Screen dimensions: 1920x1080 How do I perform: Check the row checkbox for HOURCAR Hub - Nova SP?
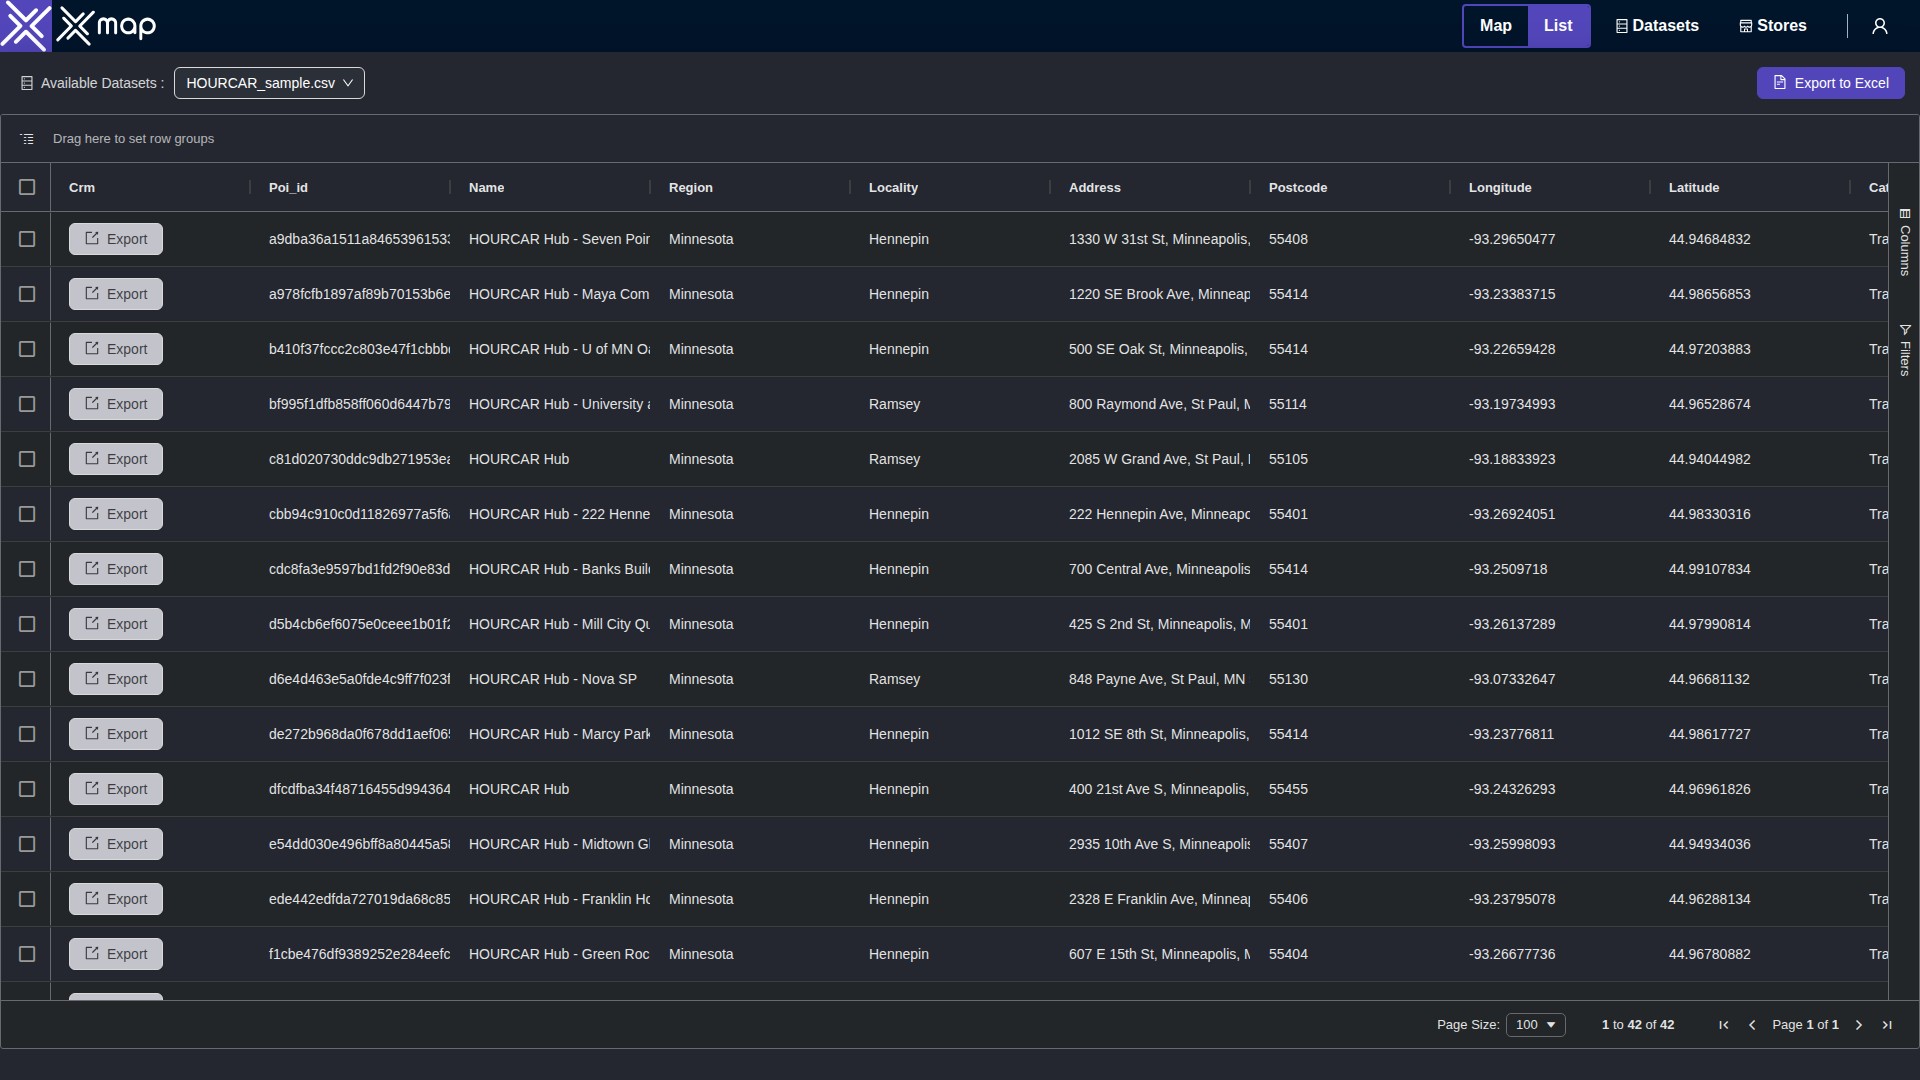click(27, 679)
